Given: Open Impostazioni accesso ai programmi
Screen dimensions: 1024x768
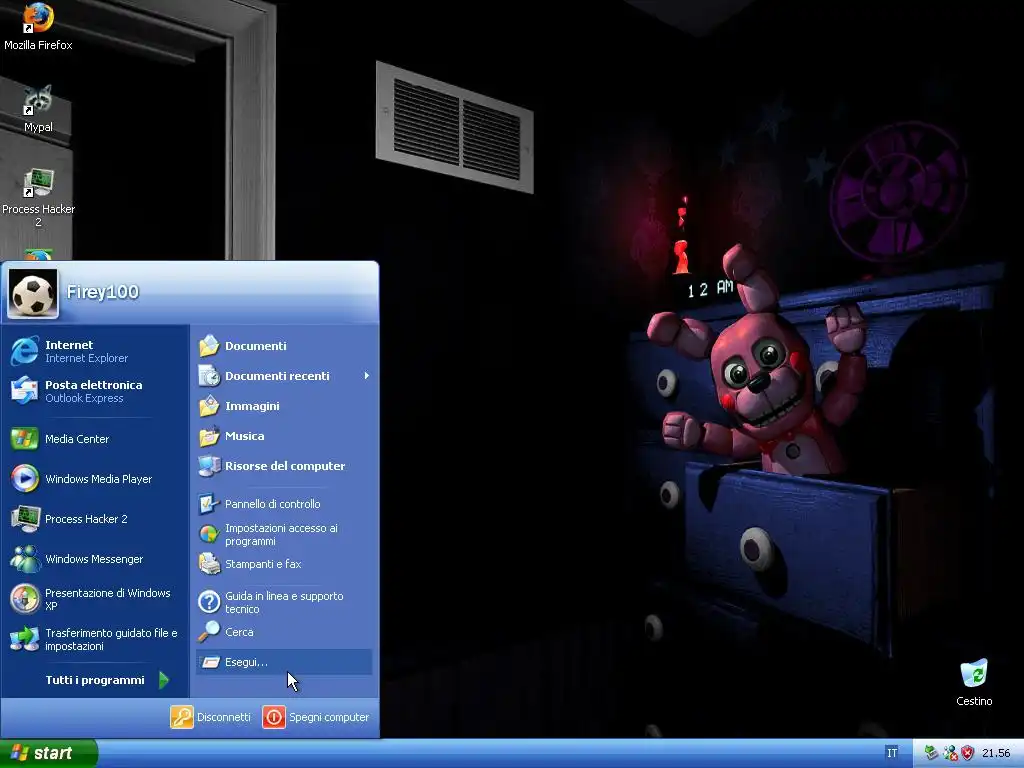Looking at the screenshot, I should [284, 534].
